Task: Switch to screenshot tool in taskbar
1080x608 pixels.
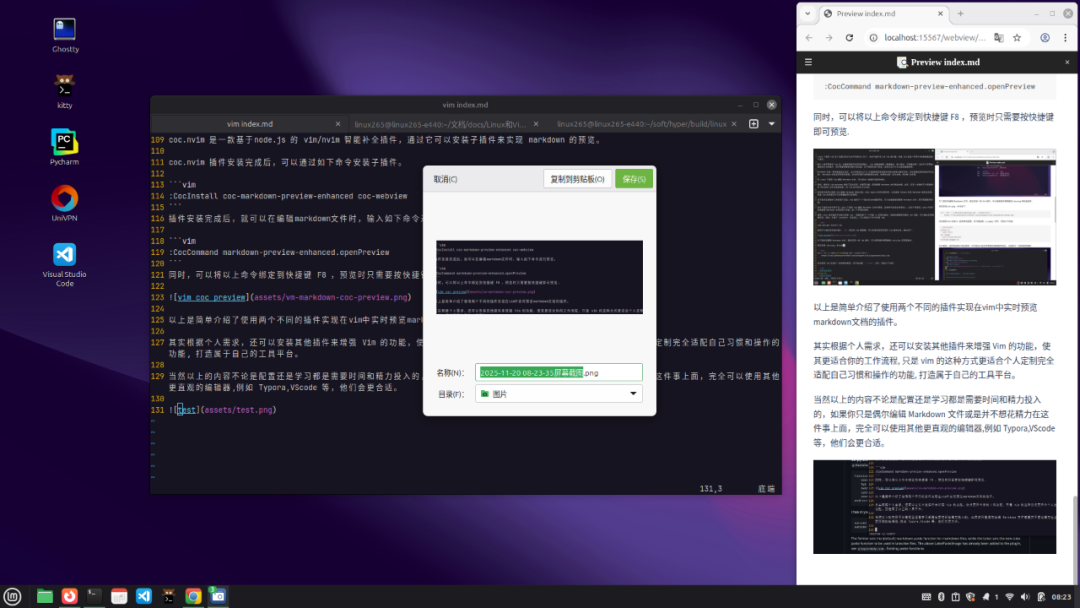Action: [218, 596]
